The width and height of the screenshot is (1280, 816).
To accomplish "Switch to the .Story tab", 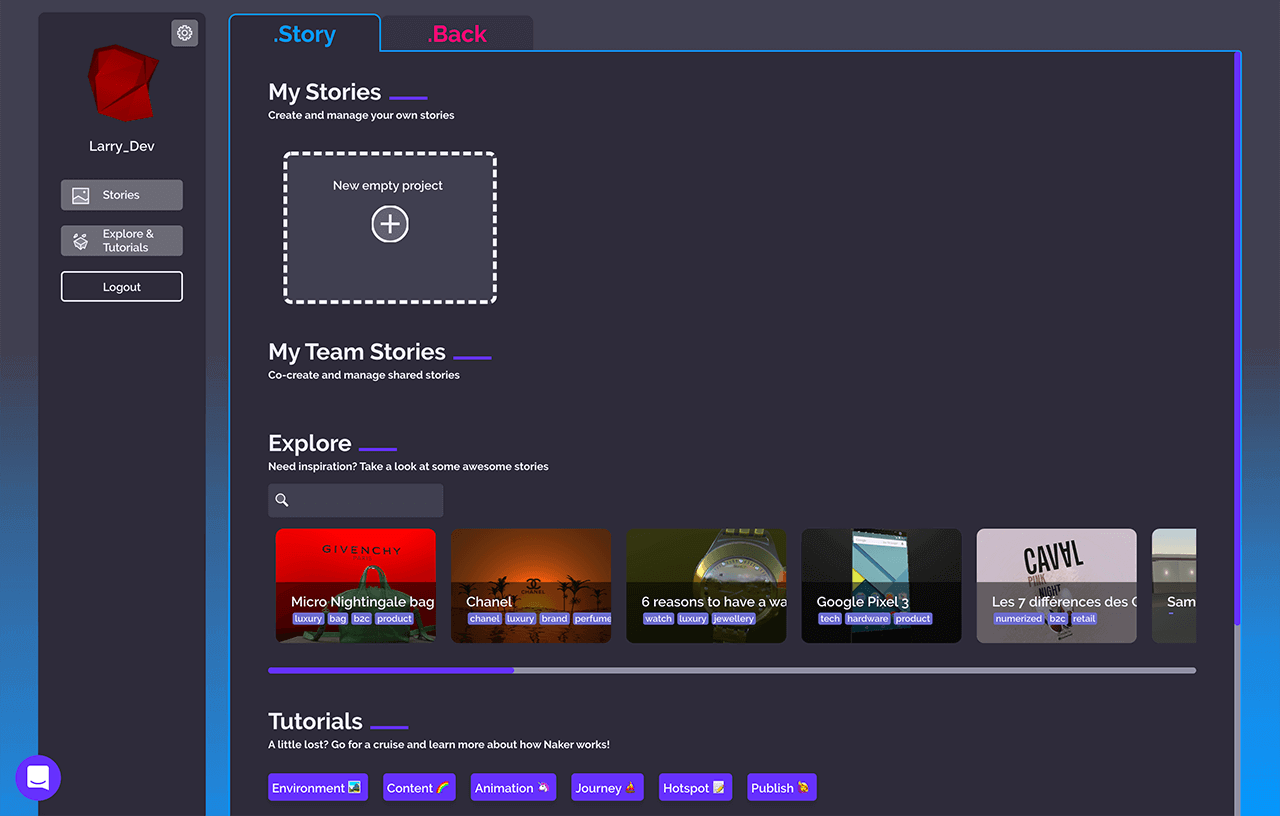I will pyautogui.click(x=305, y=34).
